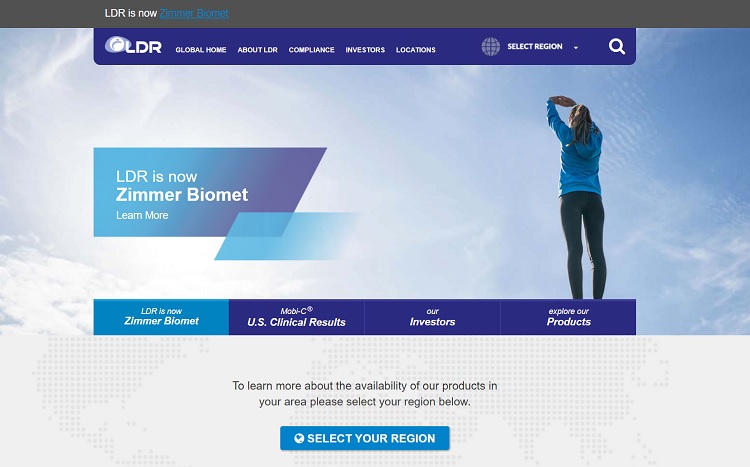Select the Mobi-C U.S. Clinical Results tab

[x=297, y=317]
